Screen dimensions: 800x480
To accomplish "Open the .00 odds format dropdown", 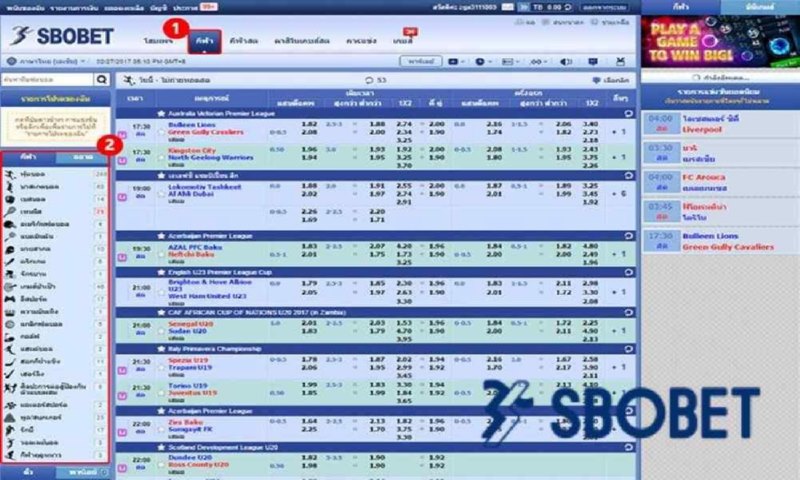I will click(x=538, y=62).
